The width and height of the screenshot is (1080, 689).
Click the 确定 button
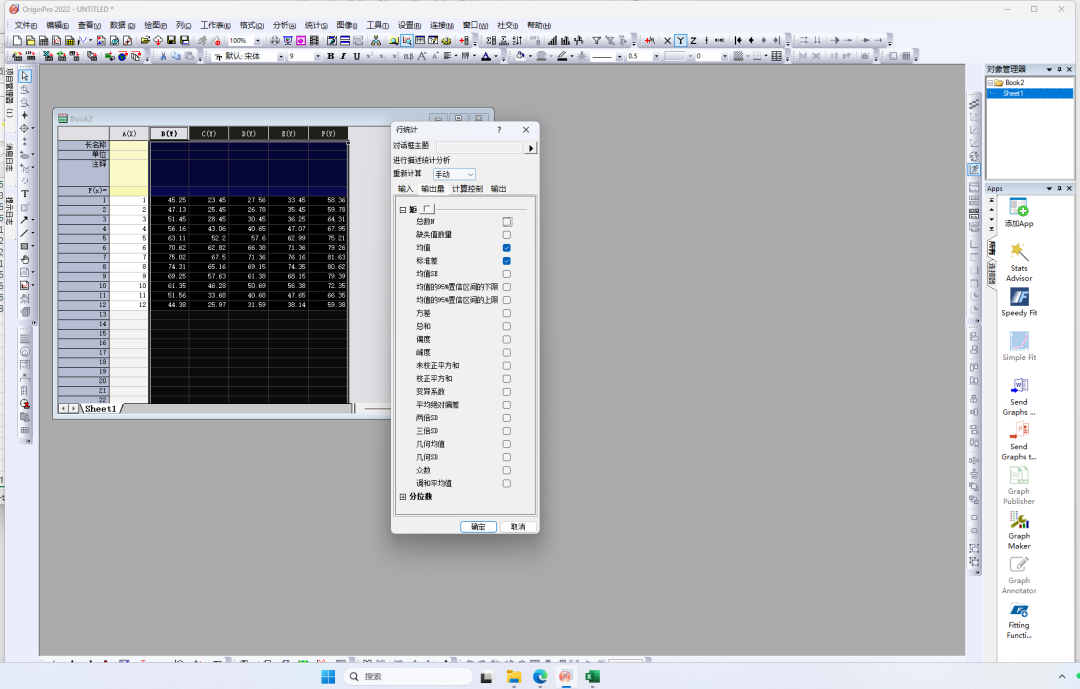[x=478, y=527]
